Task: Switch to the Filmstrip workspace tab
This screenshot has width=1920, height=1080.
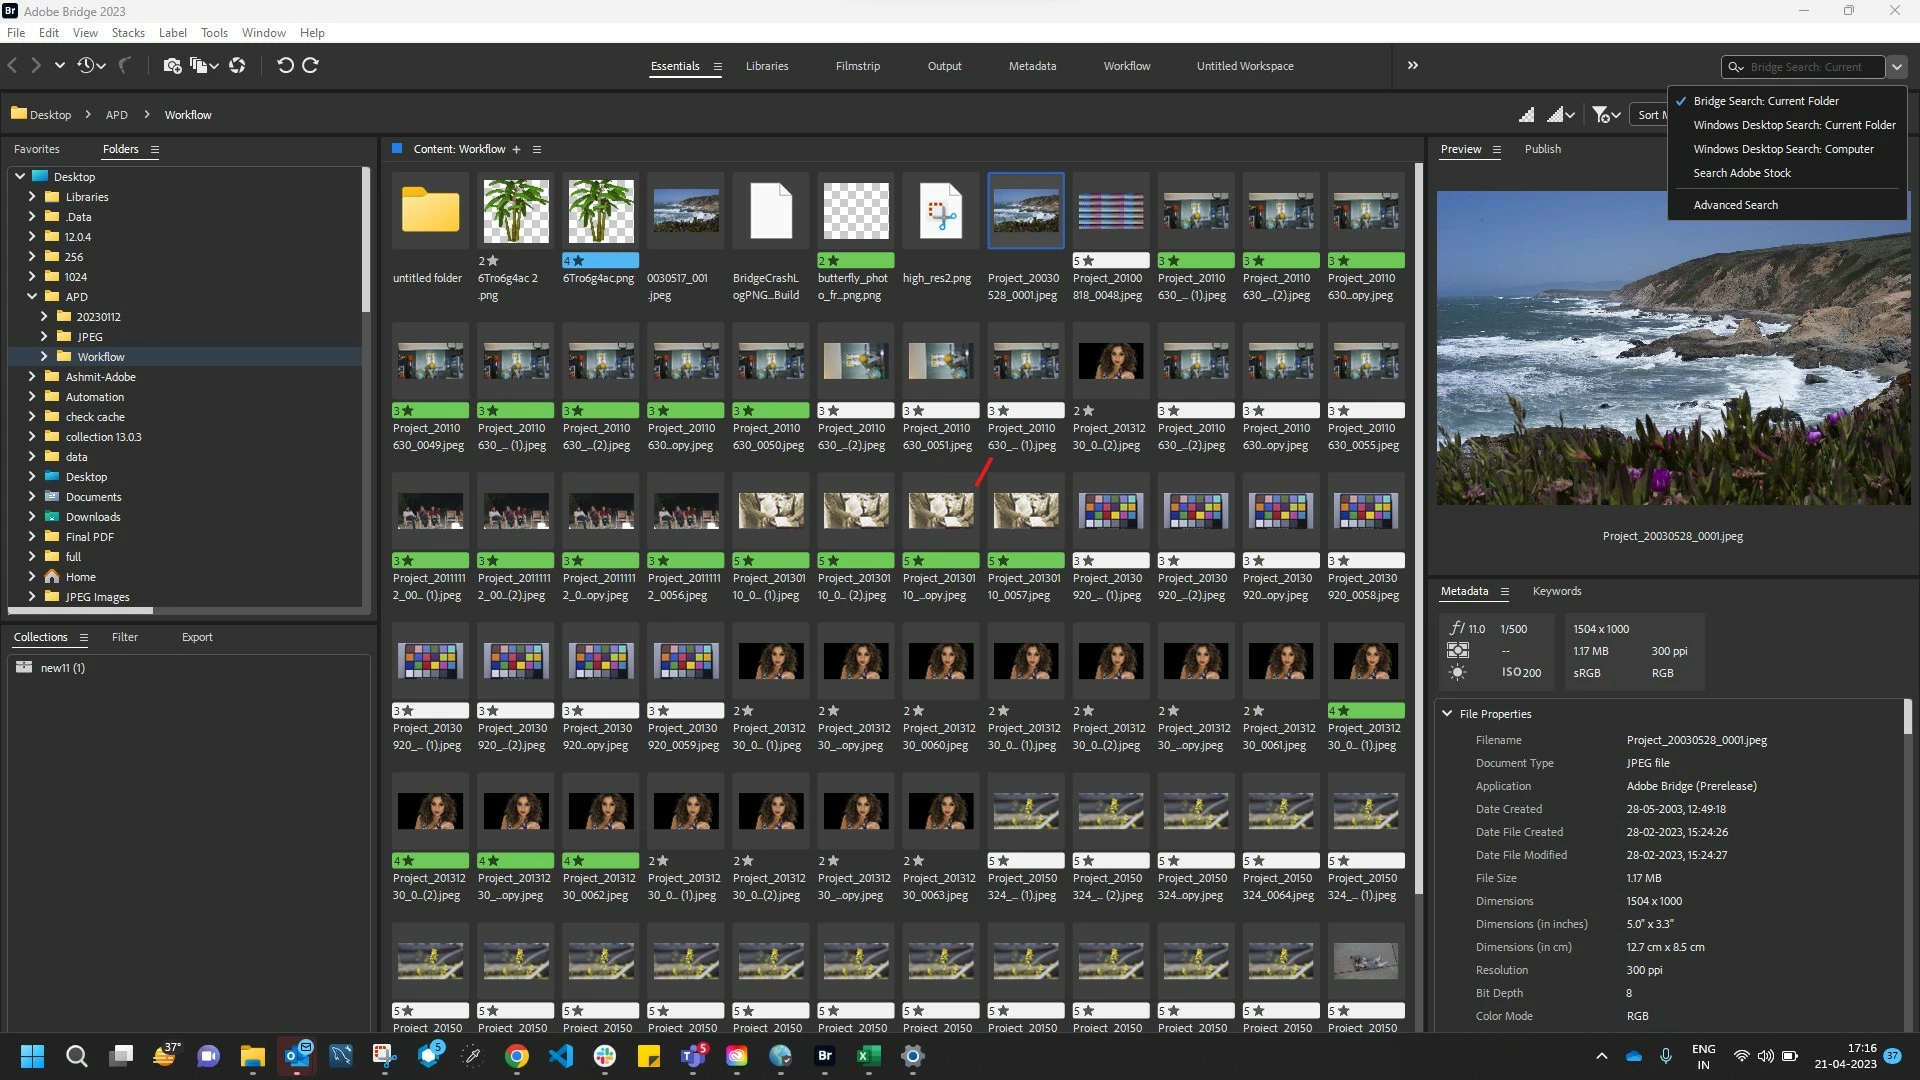Action: (857, 66)
